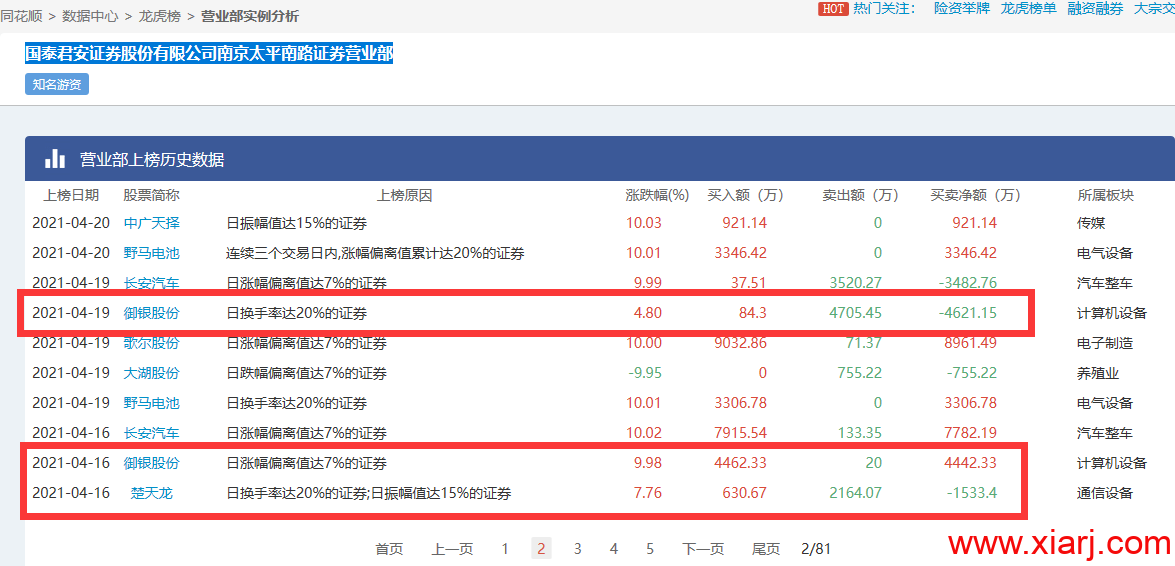1175x566 pixels.
Task: Open 御银股份 link dated 2021-04-19
Action: (x=151, y=313)
